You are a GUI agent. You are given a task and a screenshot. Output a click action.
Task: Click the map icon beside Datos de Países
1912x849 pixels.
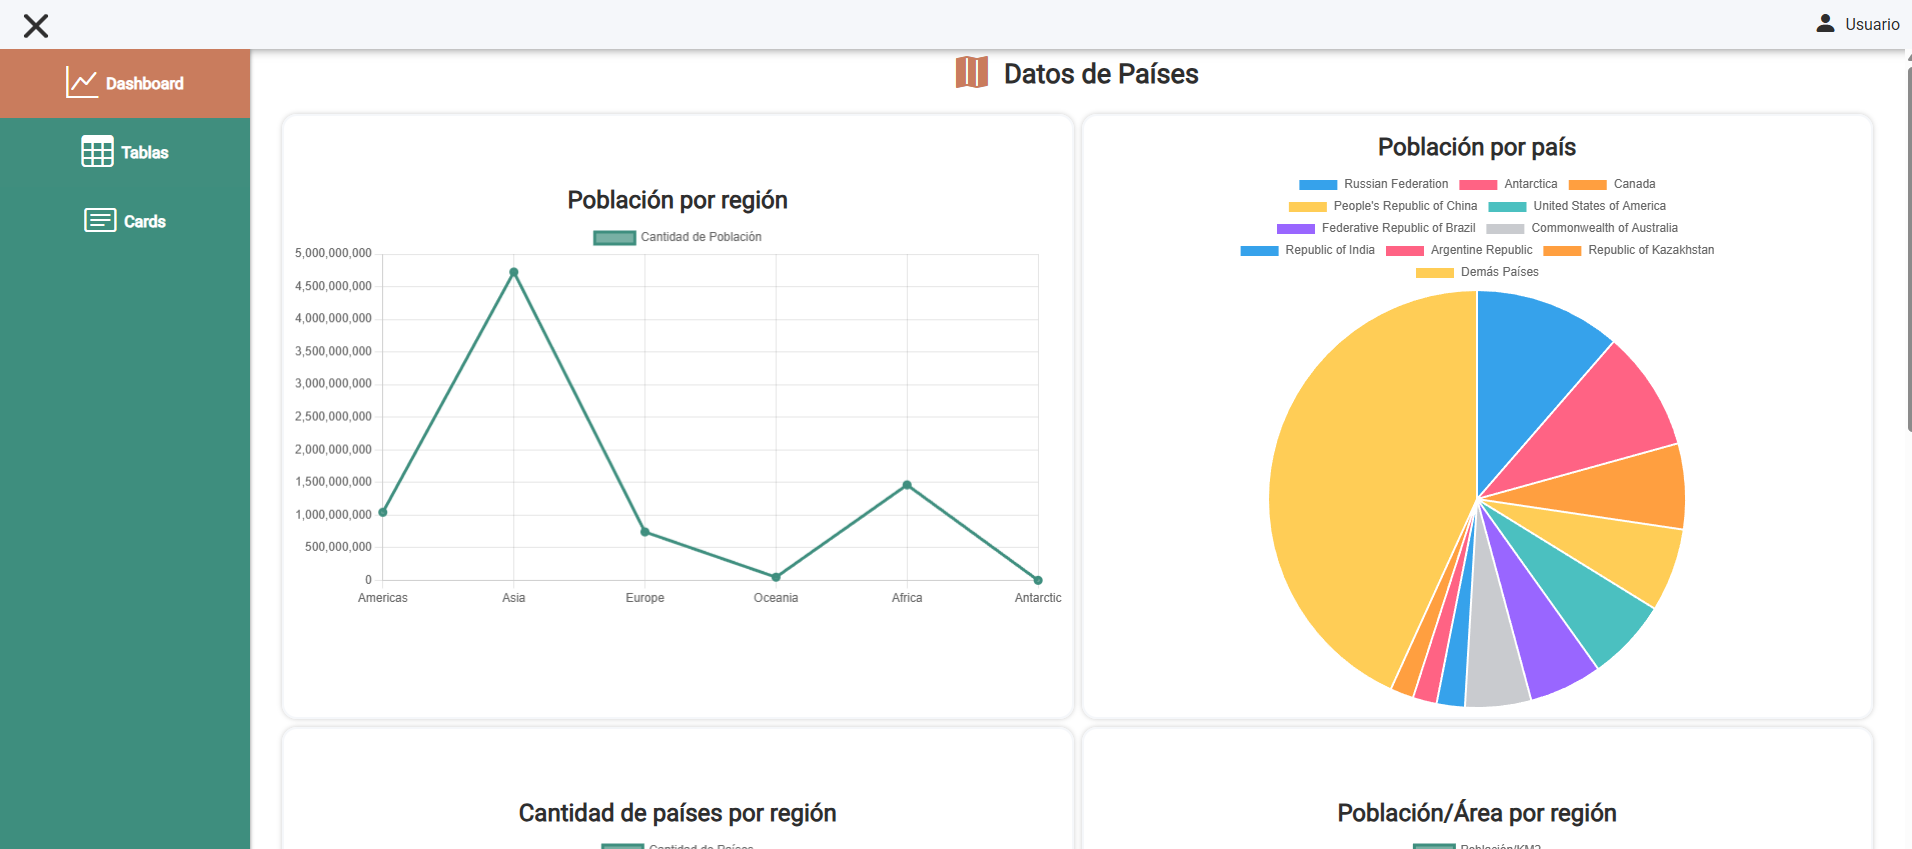(x=971, y=73)
